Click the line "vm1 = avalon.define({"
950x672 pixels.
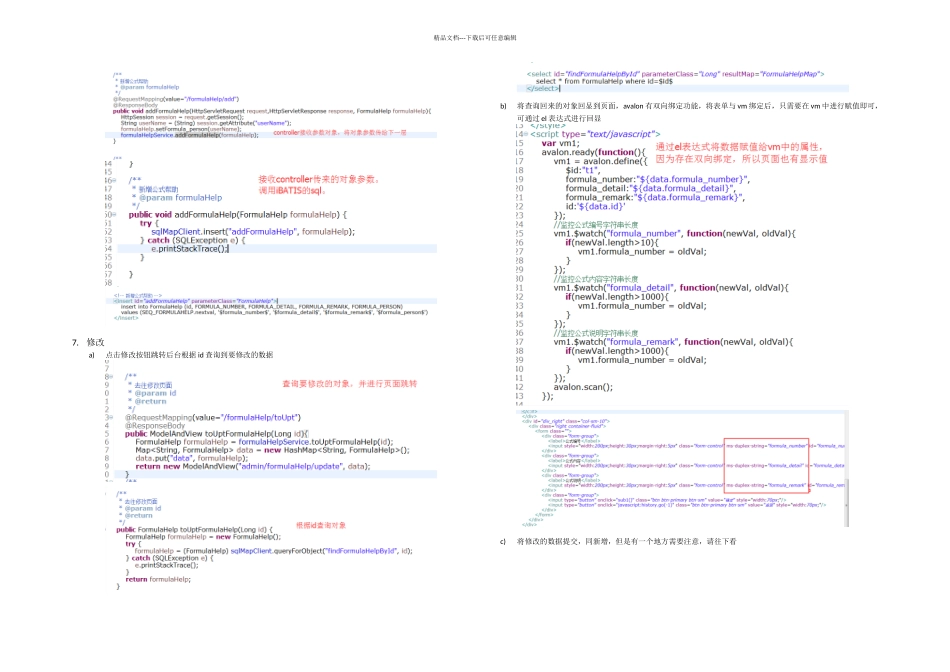point(600,161)
